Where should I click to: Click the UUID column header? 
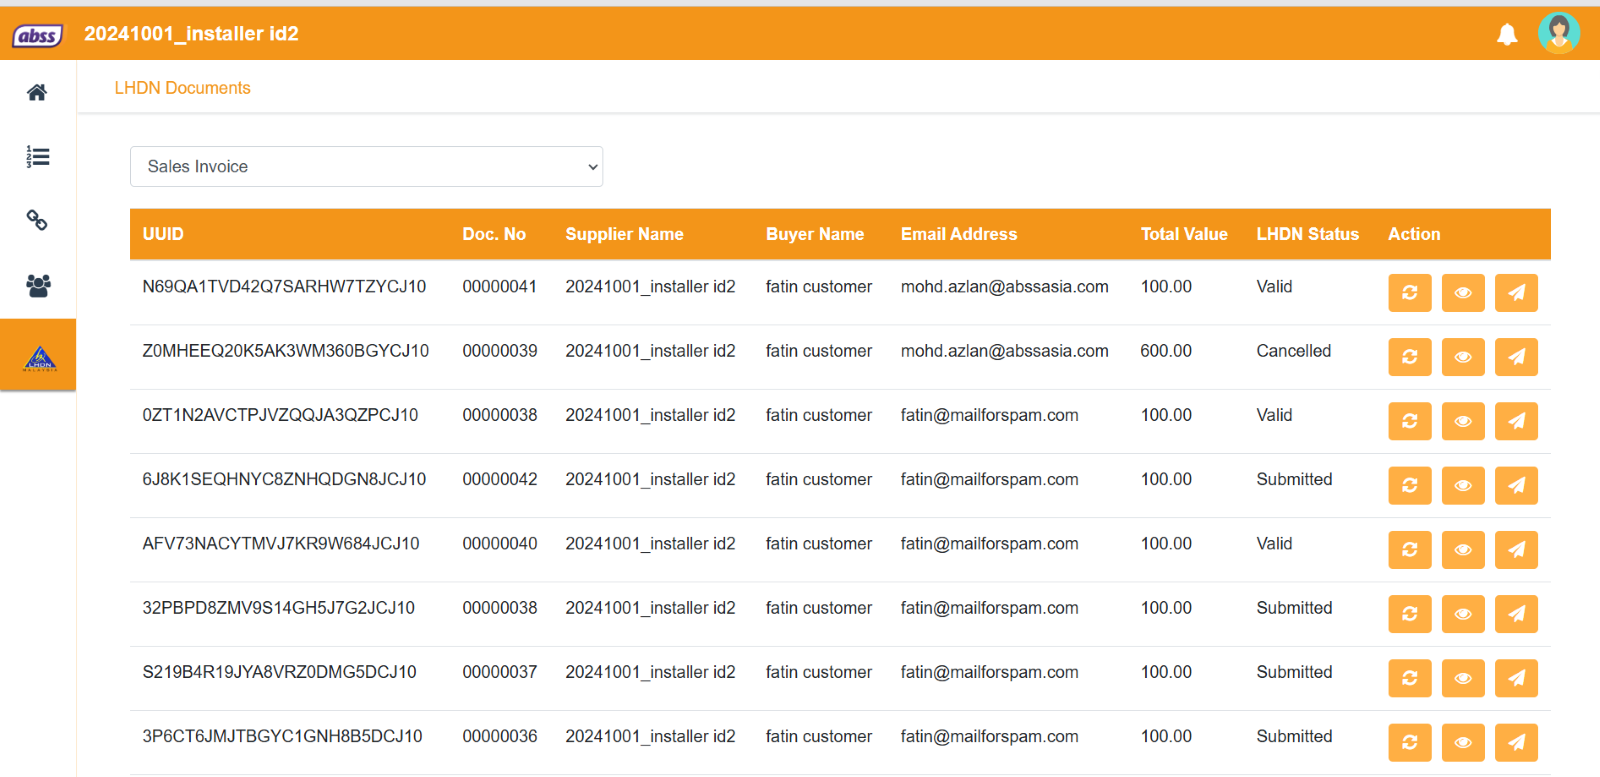(163, 234)
